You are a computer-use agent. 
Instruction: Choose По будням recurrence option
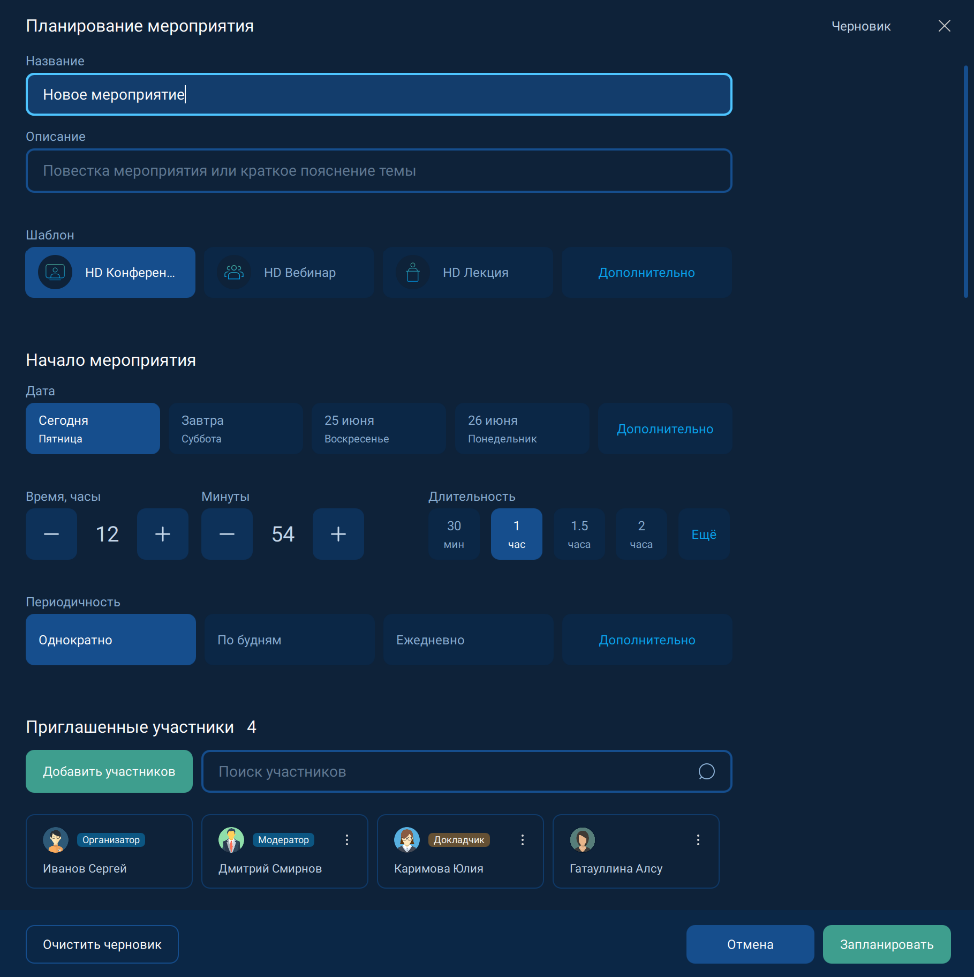tap(289, 640)
